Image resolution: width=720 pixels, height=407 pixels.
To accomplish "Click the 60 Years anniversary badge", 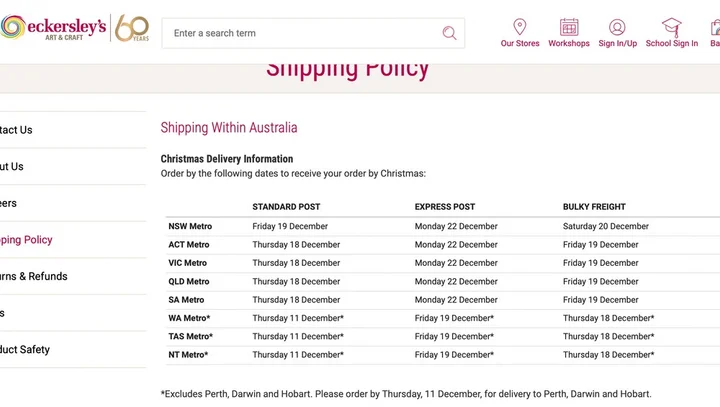I will pos(131,29).
